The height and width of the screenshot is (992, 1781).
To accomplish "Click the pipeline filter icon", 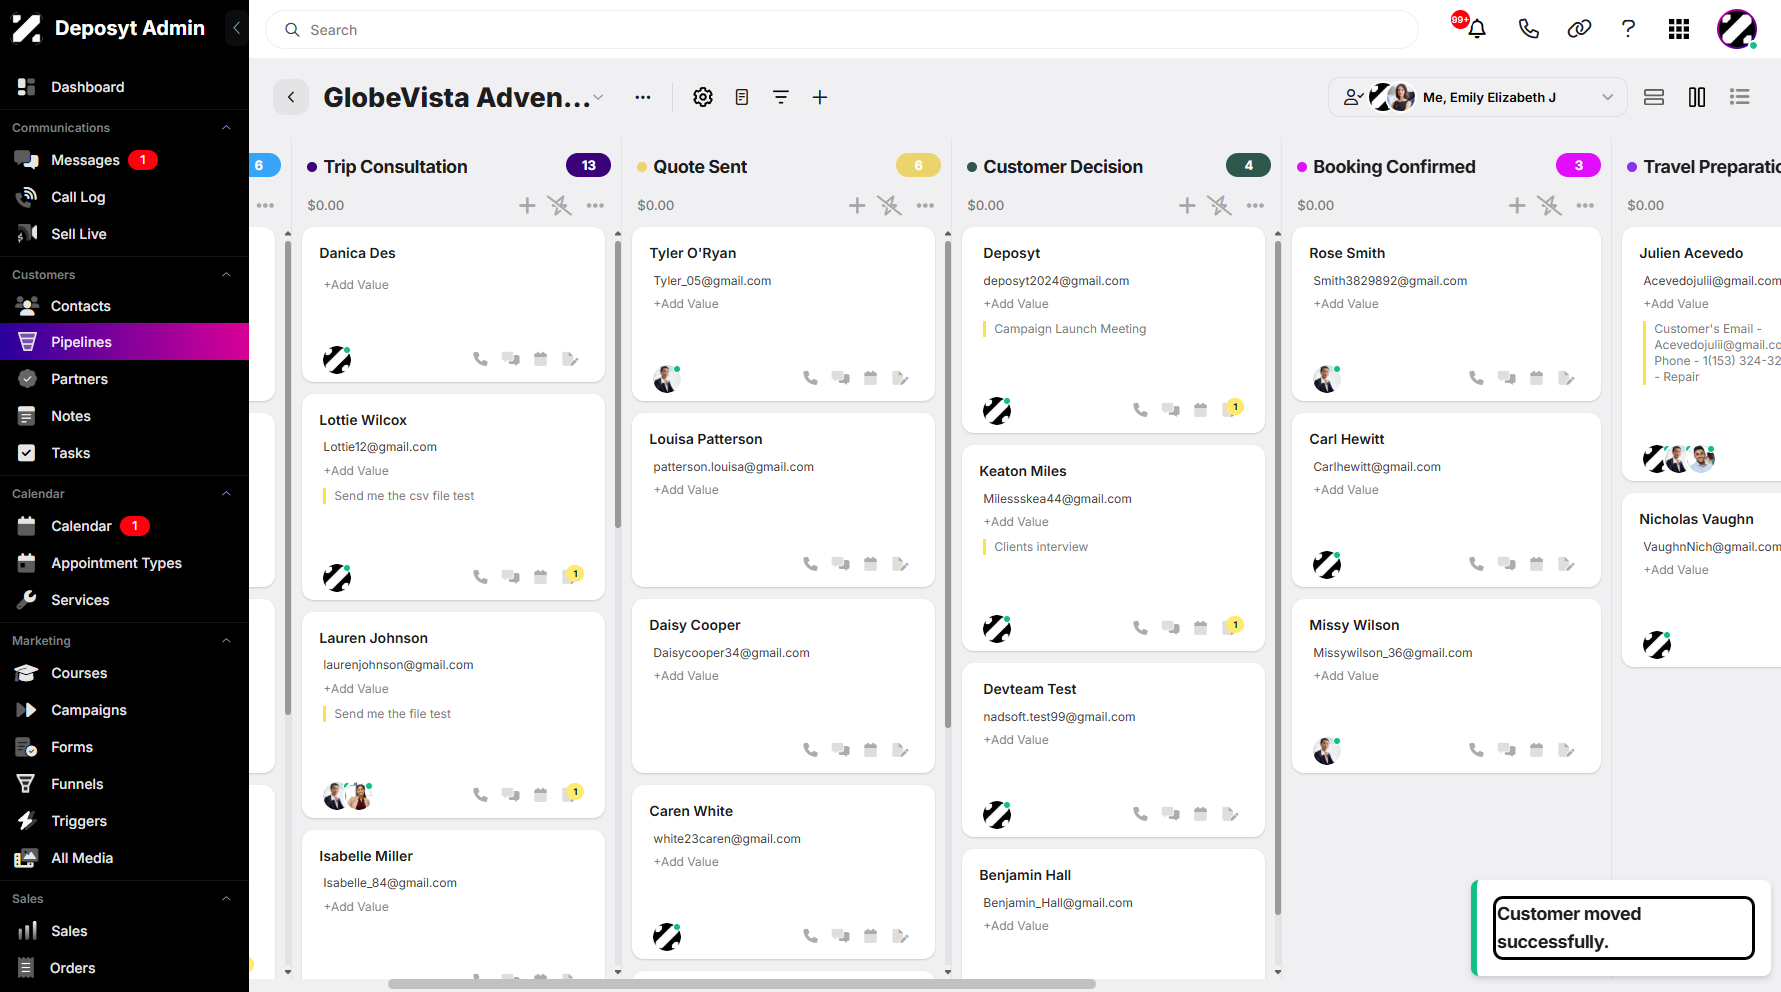I will (781, 97).
